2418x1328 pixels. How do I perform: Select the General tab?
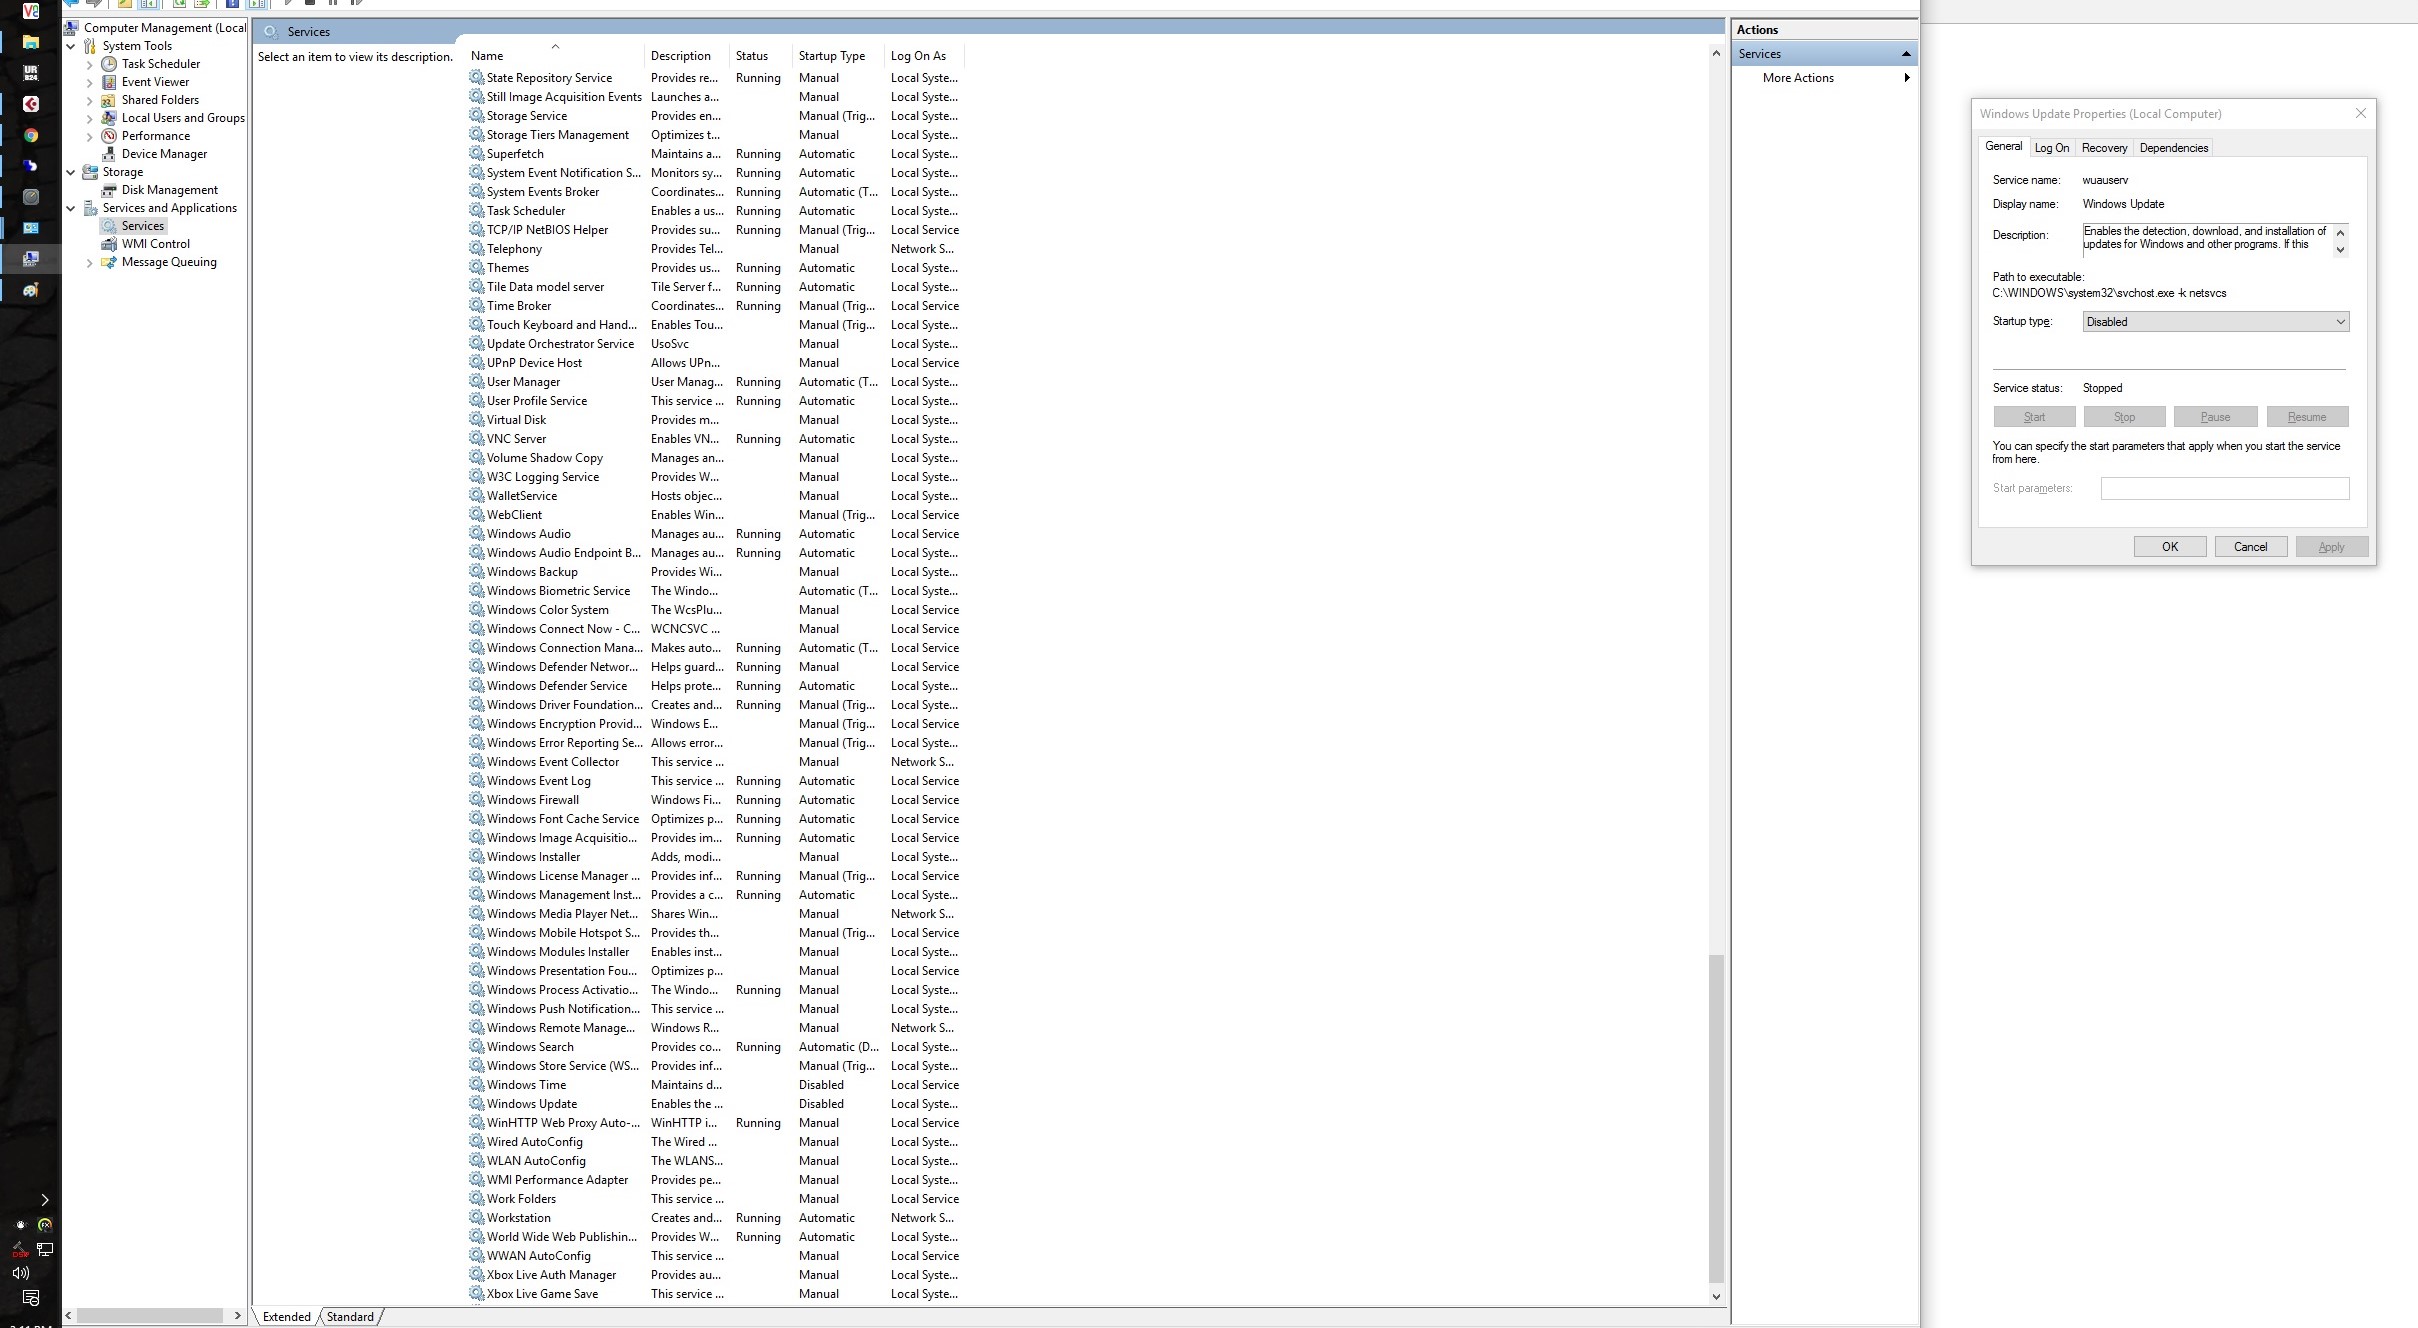[x=2003, y=146]
